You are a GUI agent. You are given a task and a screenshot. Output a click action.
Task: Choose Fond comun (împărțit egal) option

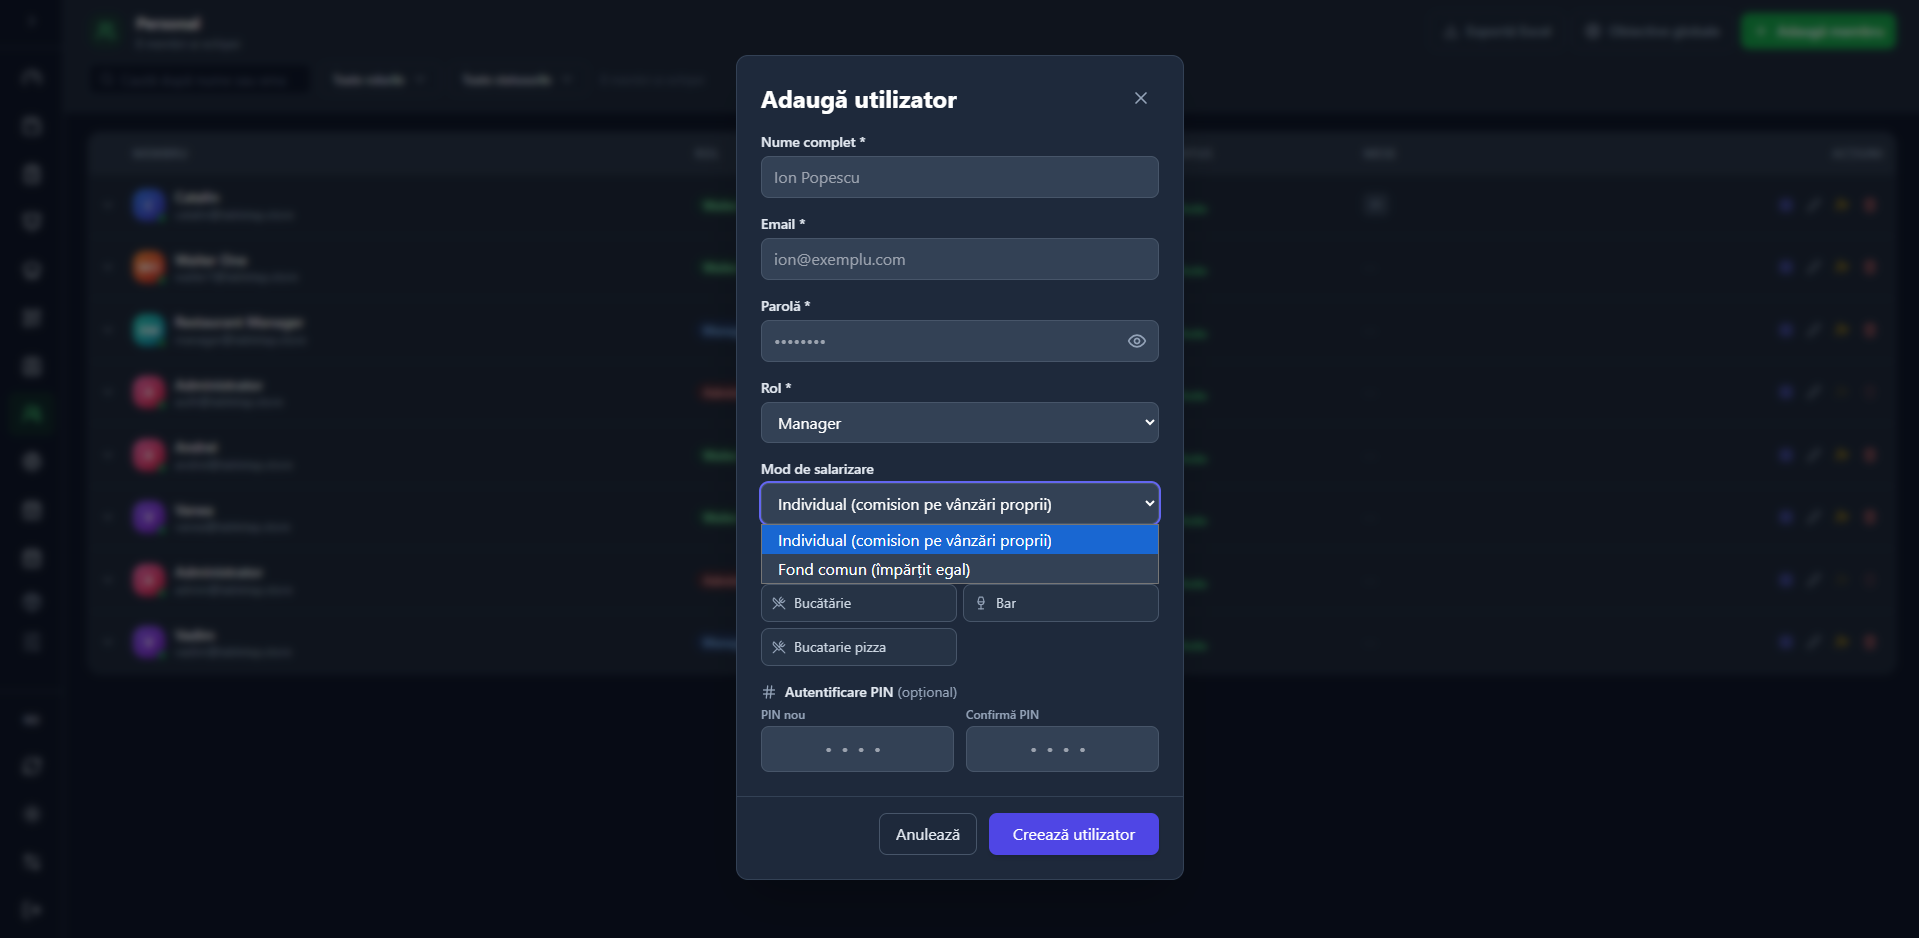pyautogui.click(x=959, y=569)
